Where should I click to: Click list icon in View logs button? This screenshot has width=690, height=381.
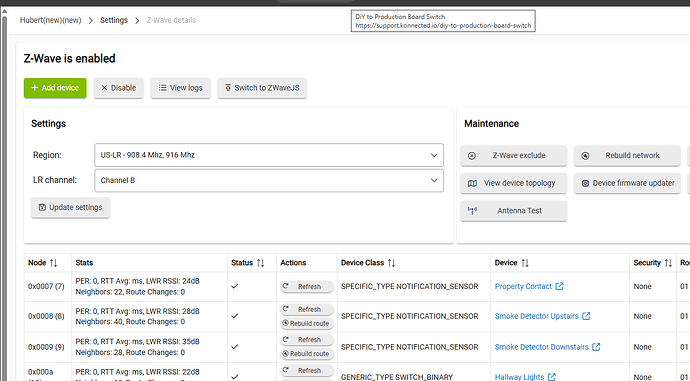[x=162, y=88]
